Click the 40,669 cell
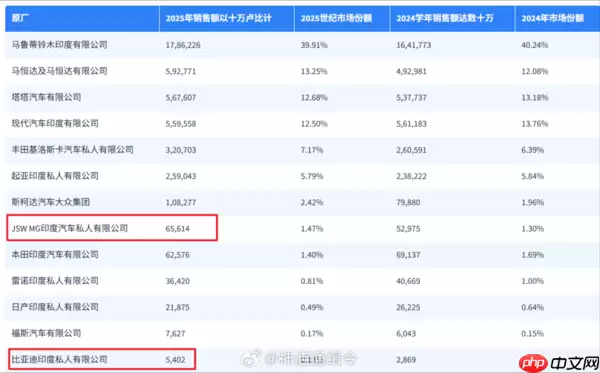 coord(408,281)
